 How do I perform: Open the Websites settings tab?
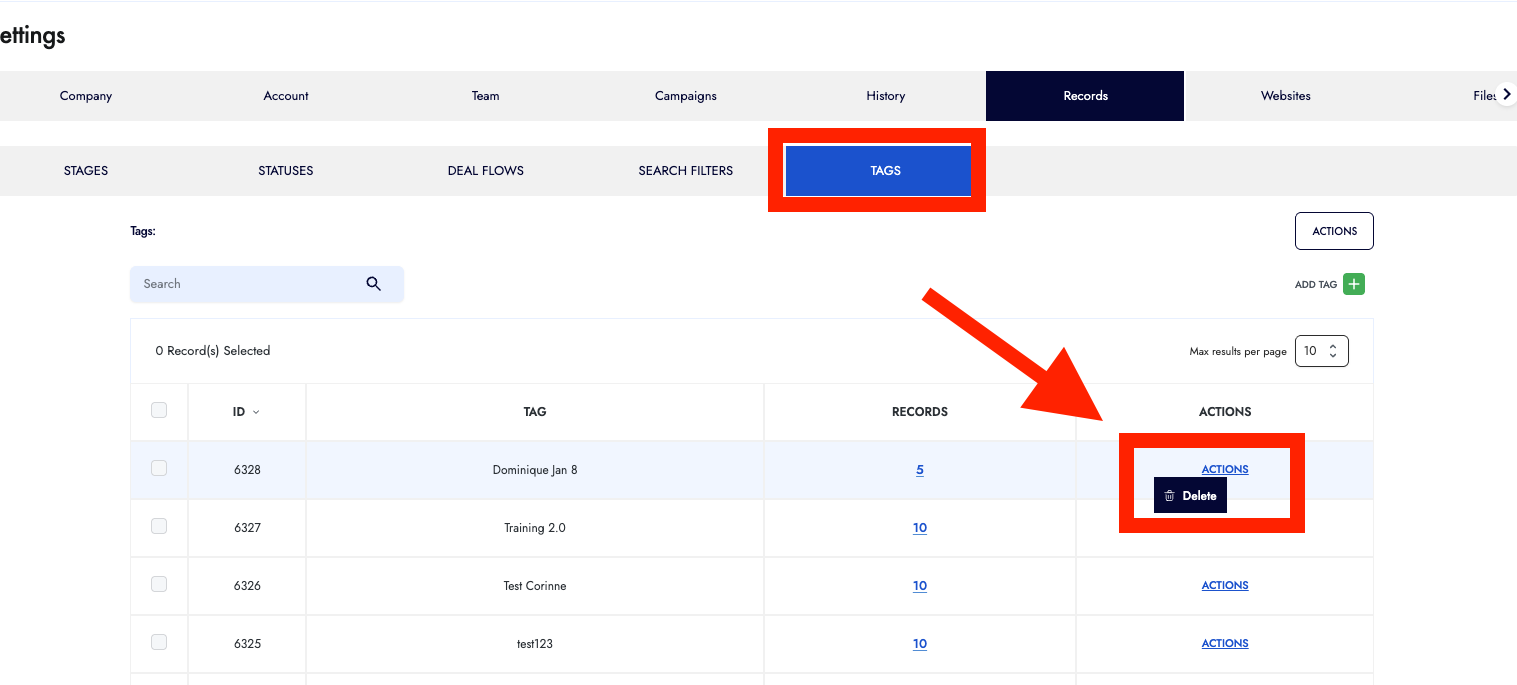(1285, 96)
